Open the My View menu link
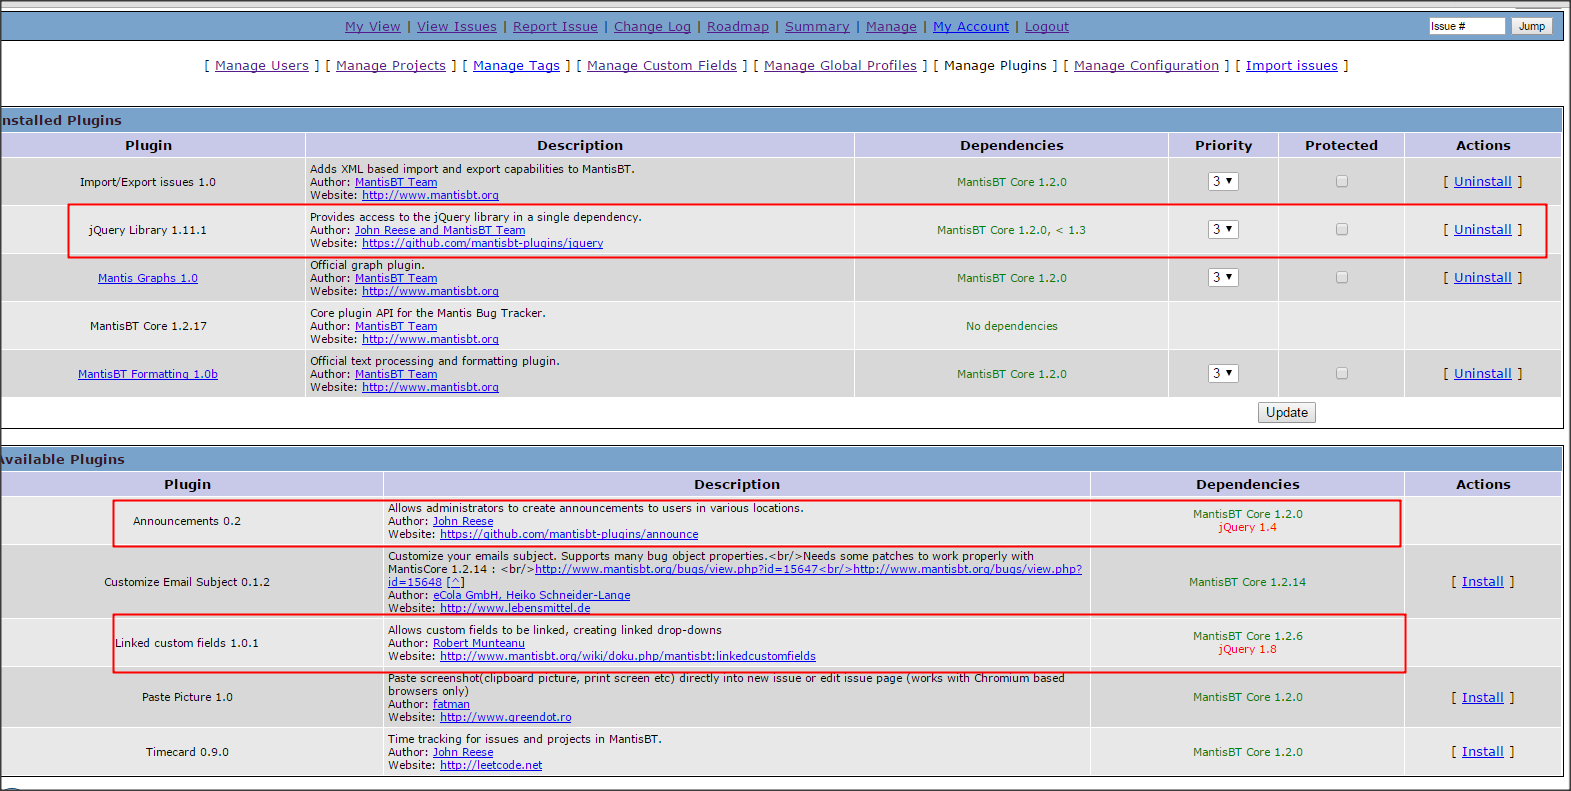 tap(372, 27)
